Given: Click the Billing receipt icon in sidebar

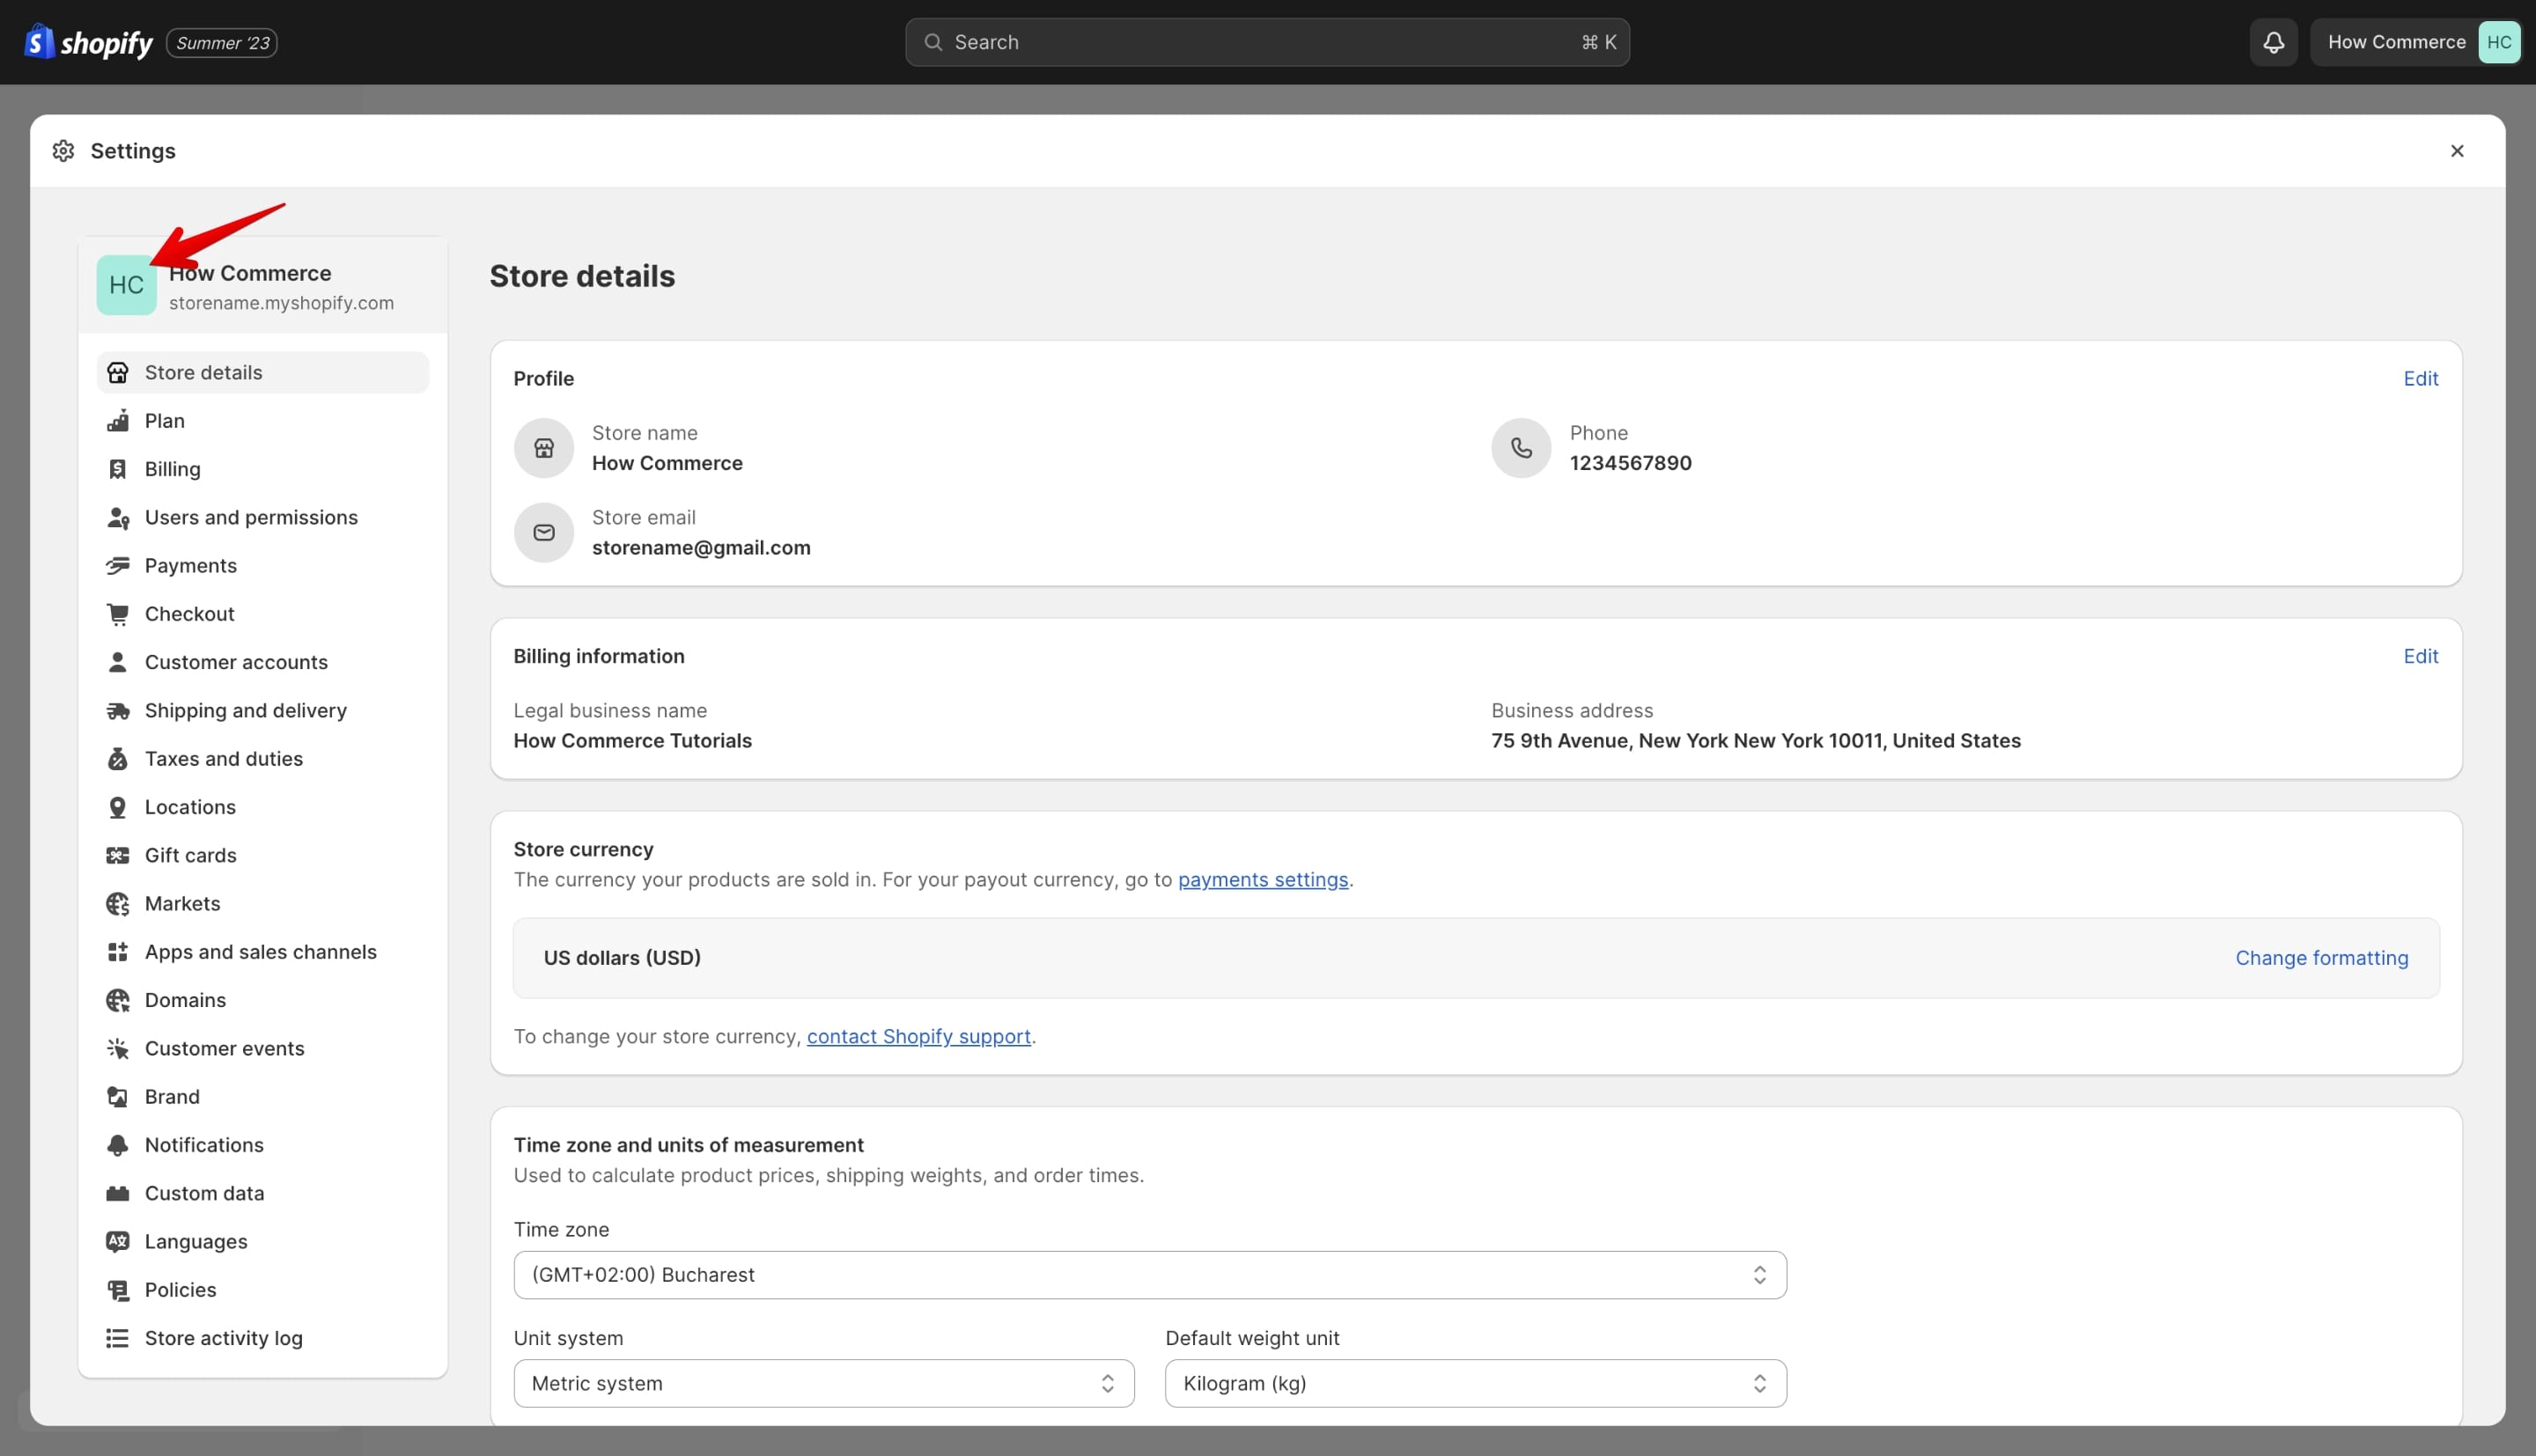Looking at the screenshot, I should click(x=118, y=469).
